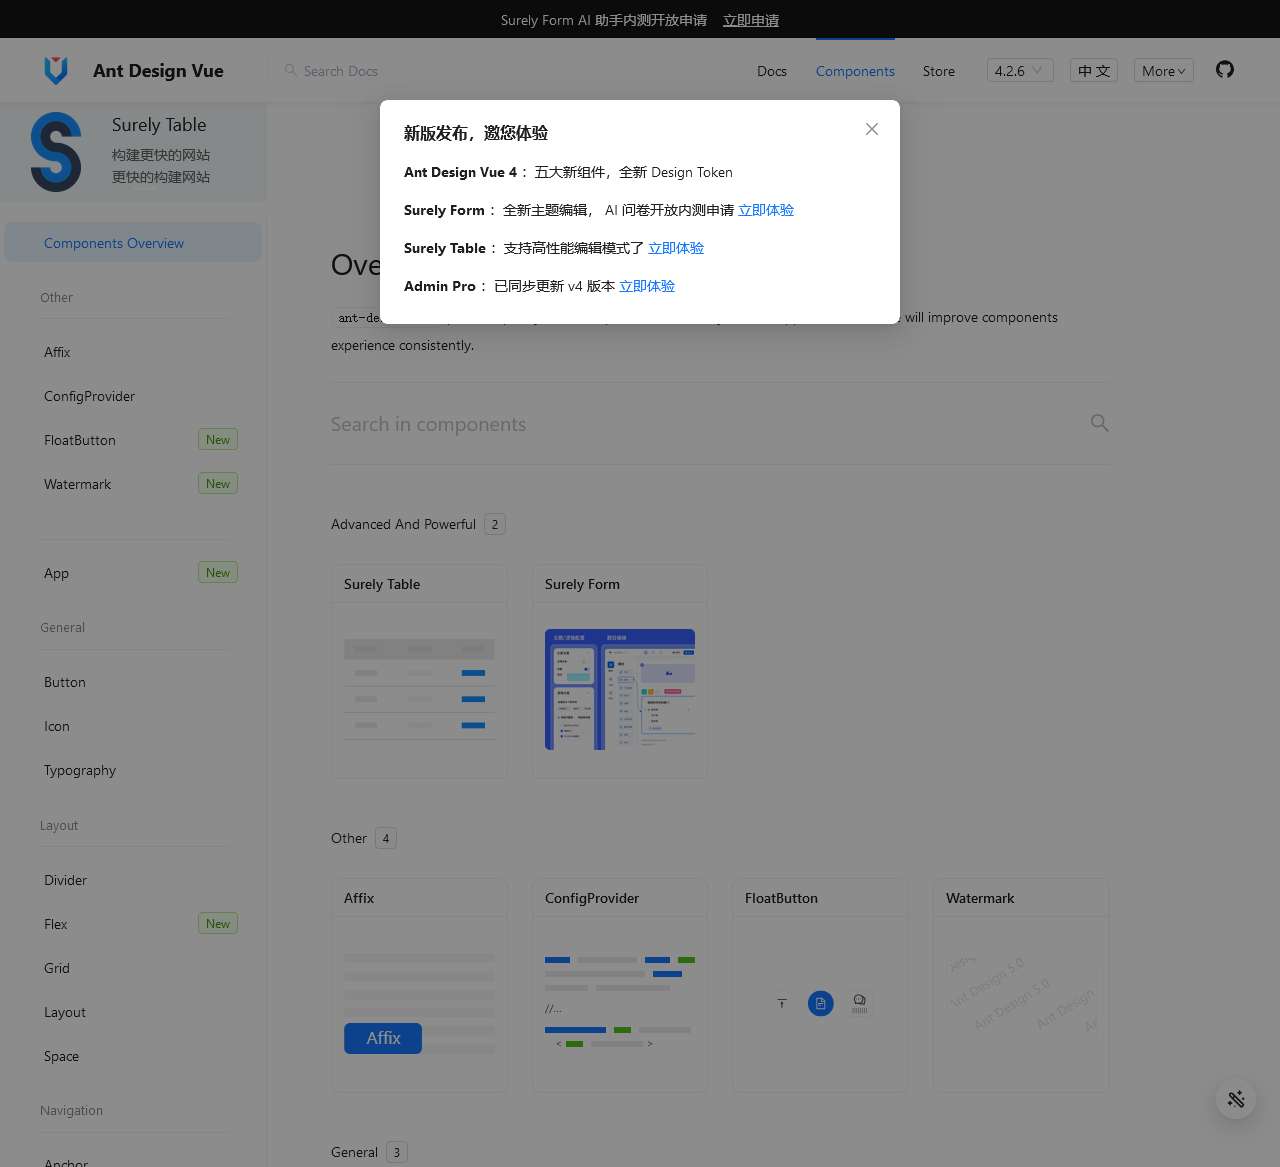Click the Ant Design Vue logo
Screen dimensions: 1280x1167
56,70
